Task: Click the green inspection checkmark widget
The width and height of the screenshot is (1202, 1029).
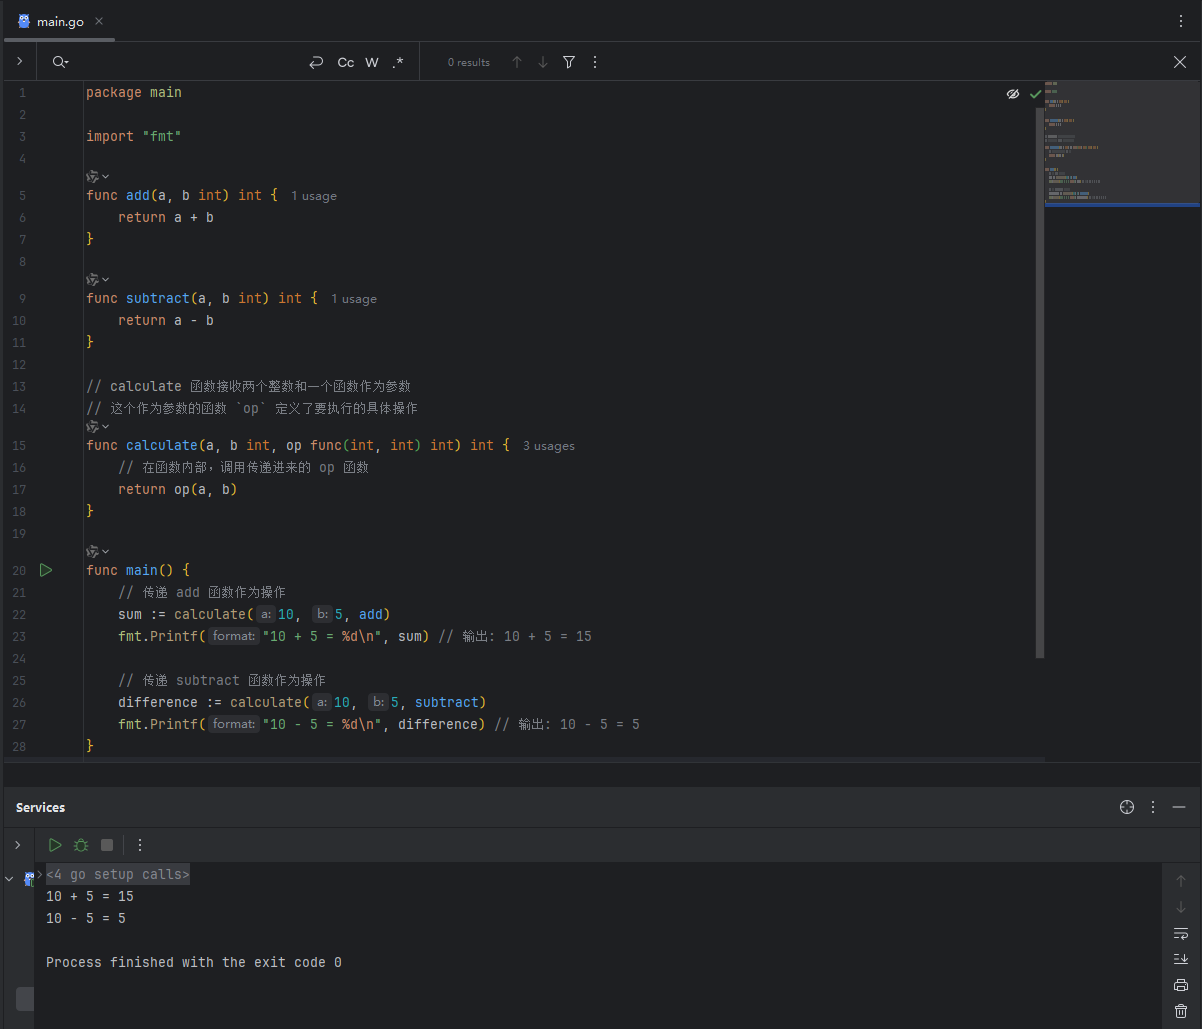Action: pos(1036,94)
